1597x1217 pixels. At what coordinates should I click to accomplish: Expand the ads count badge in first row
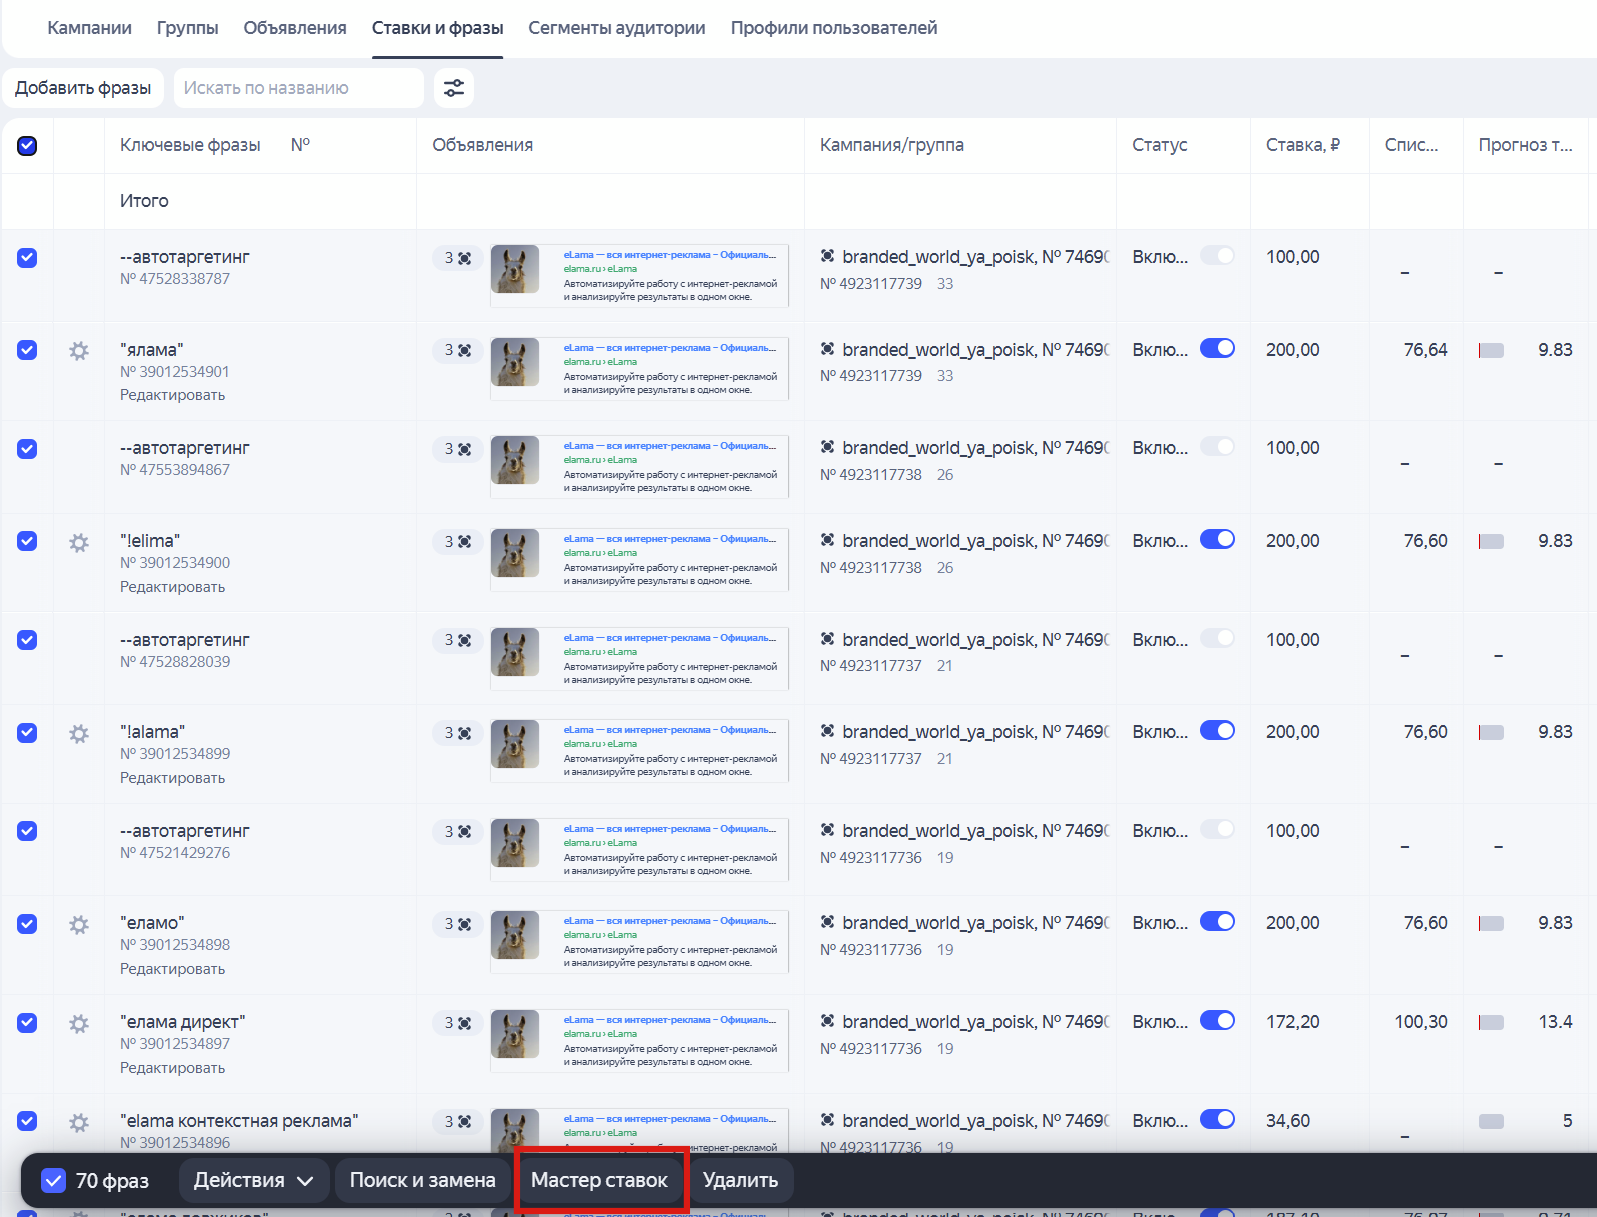pos(457,258)
